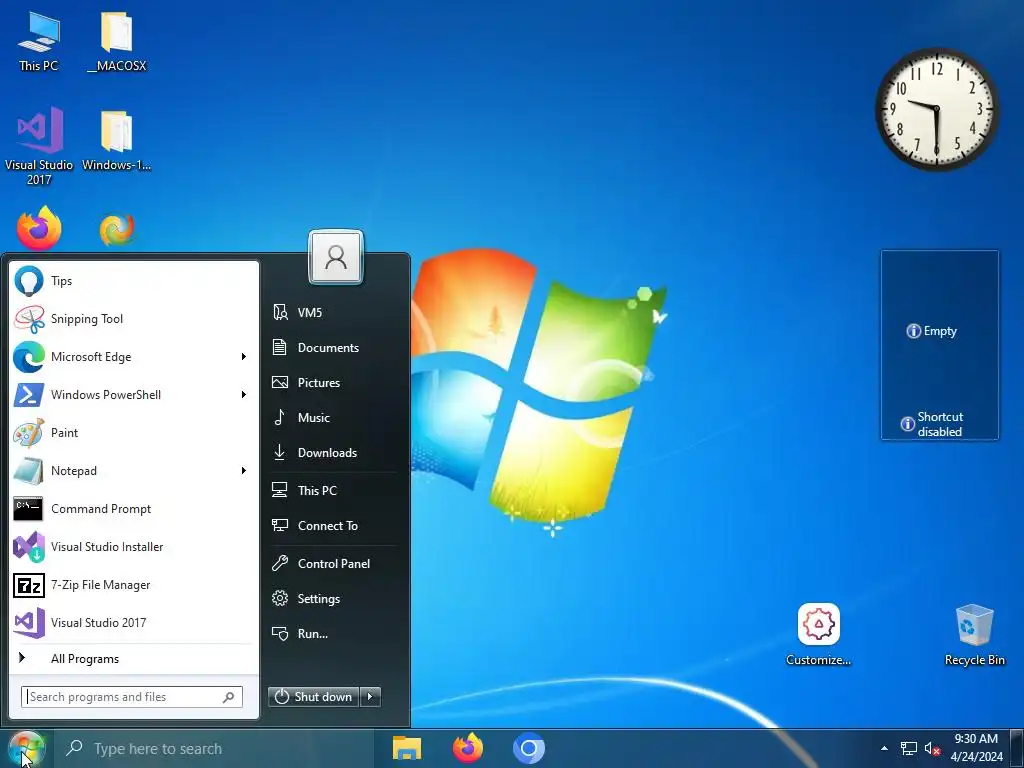Open Notepad from the Start menu
This screenshot has width=1024, height=768.
133,471
